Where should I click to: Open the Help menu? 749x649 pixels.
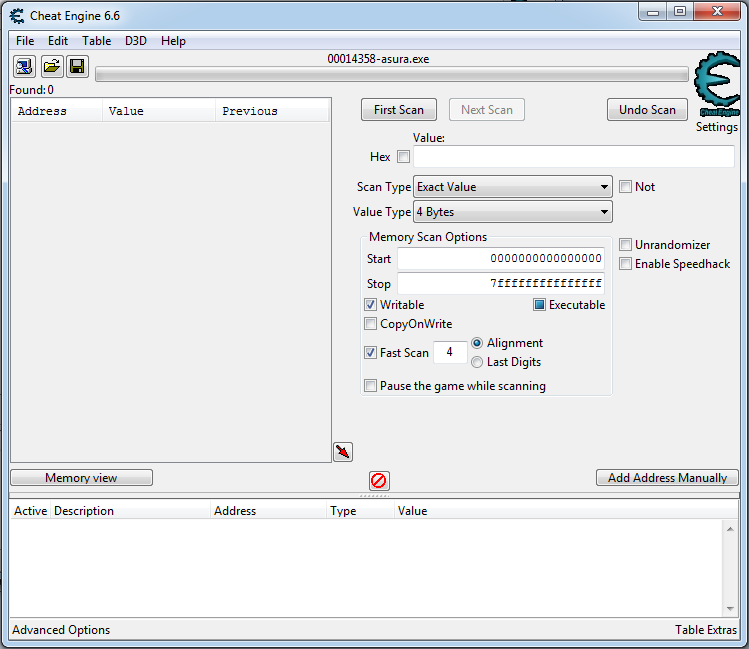(x=173, y=41)
